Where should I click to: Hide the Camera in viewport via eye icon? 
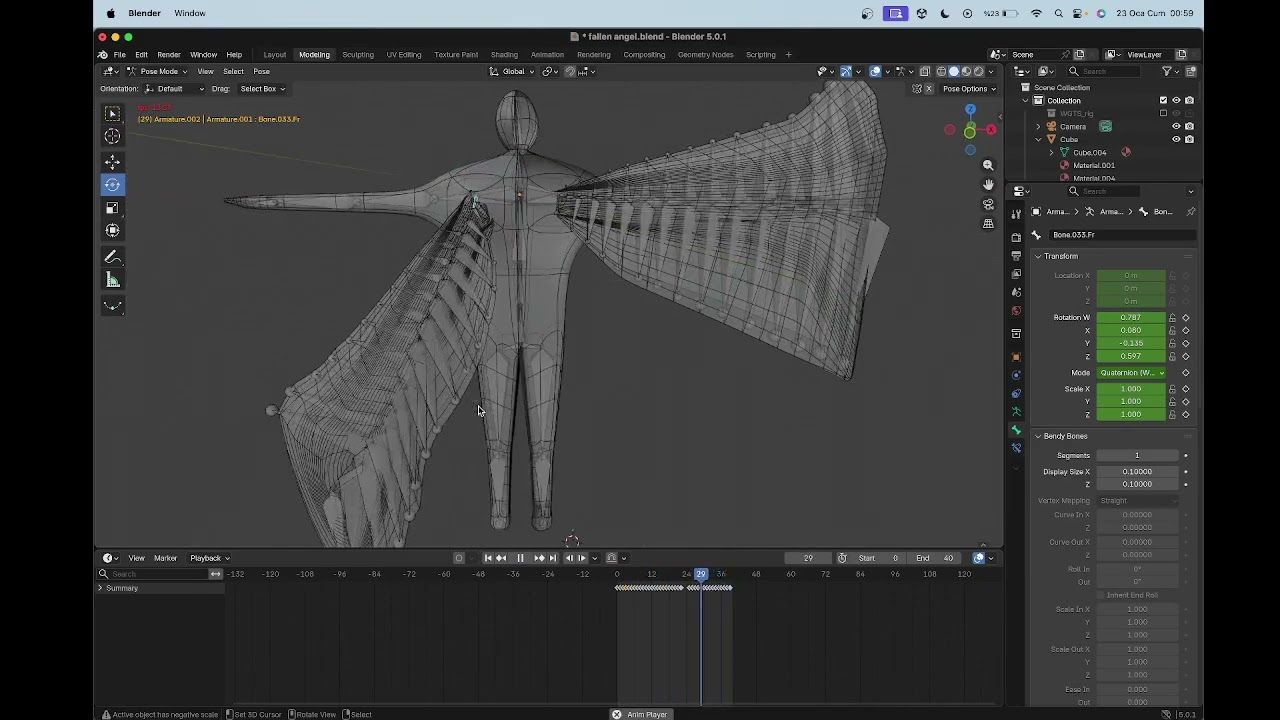click(1176, 127)
